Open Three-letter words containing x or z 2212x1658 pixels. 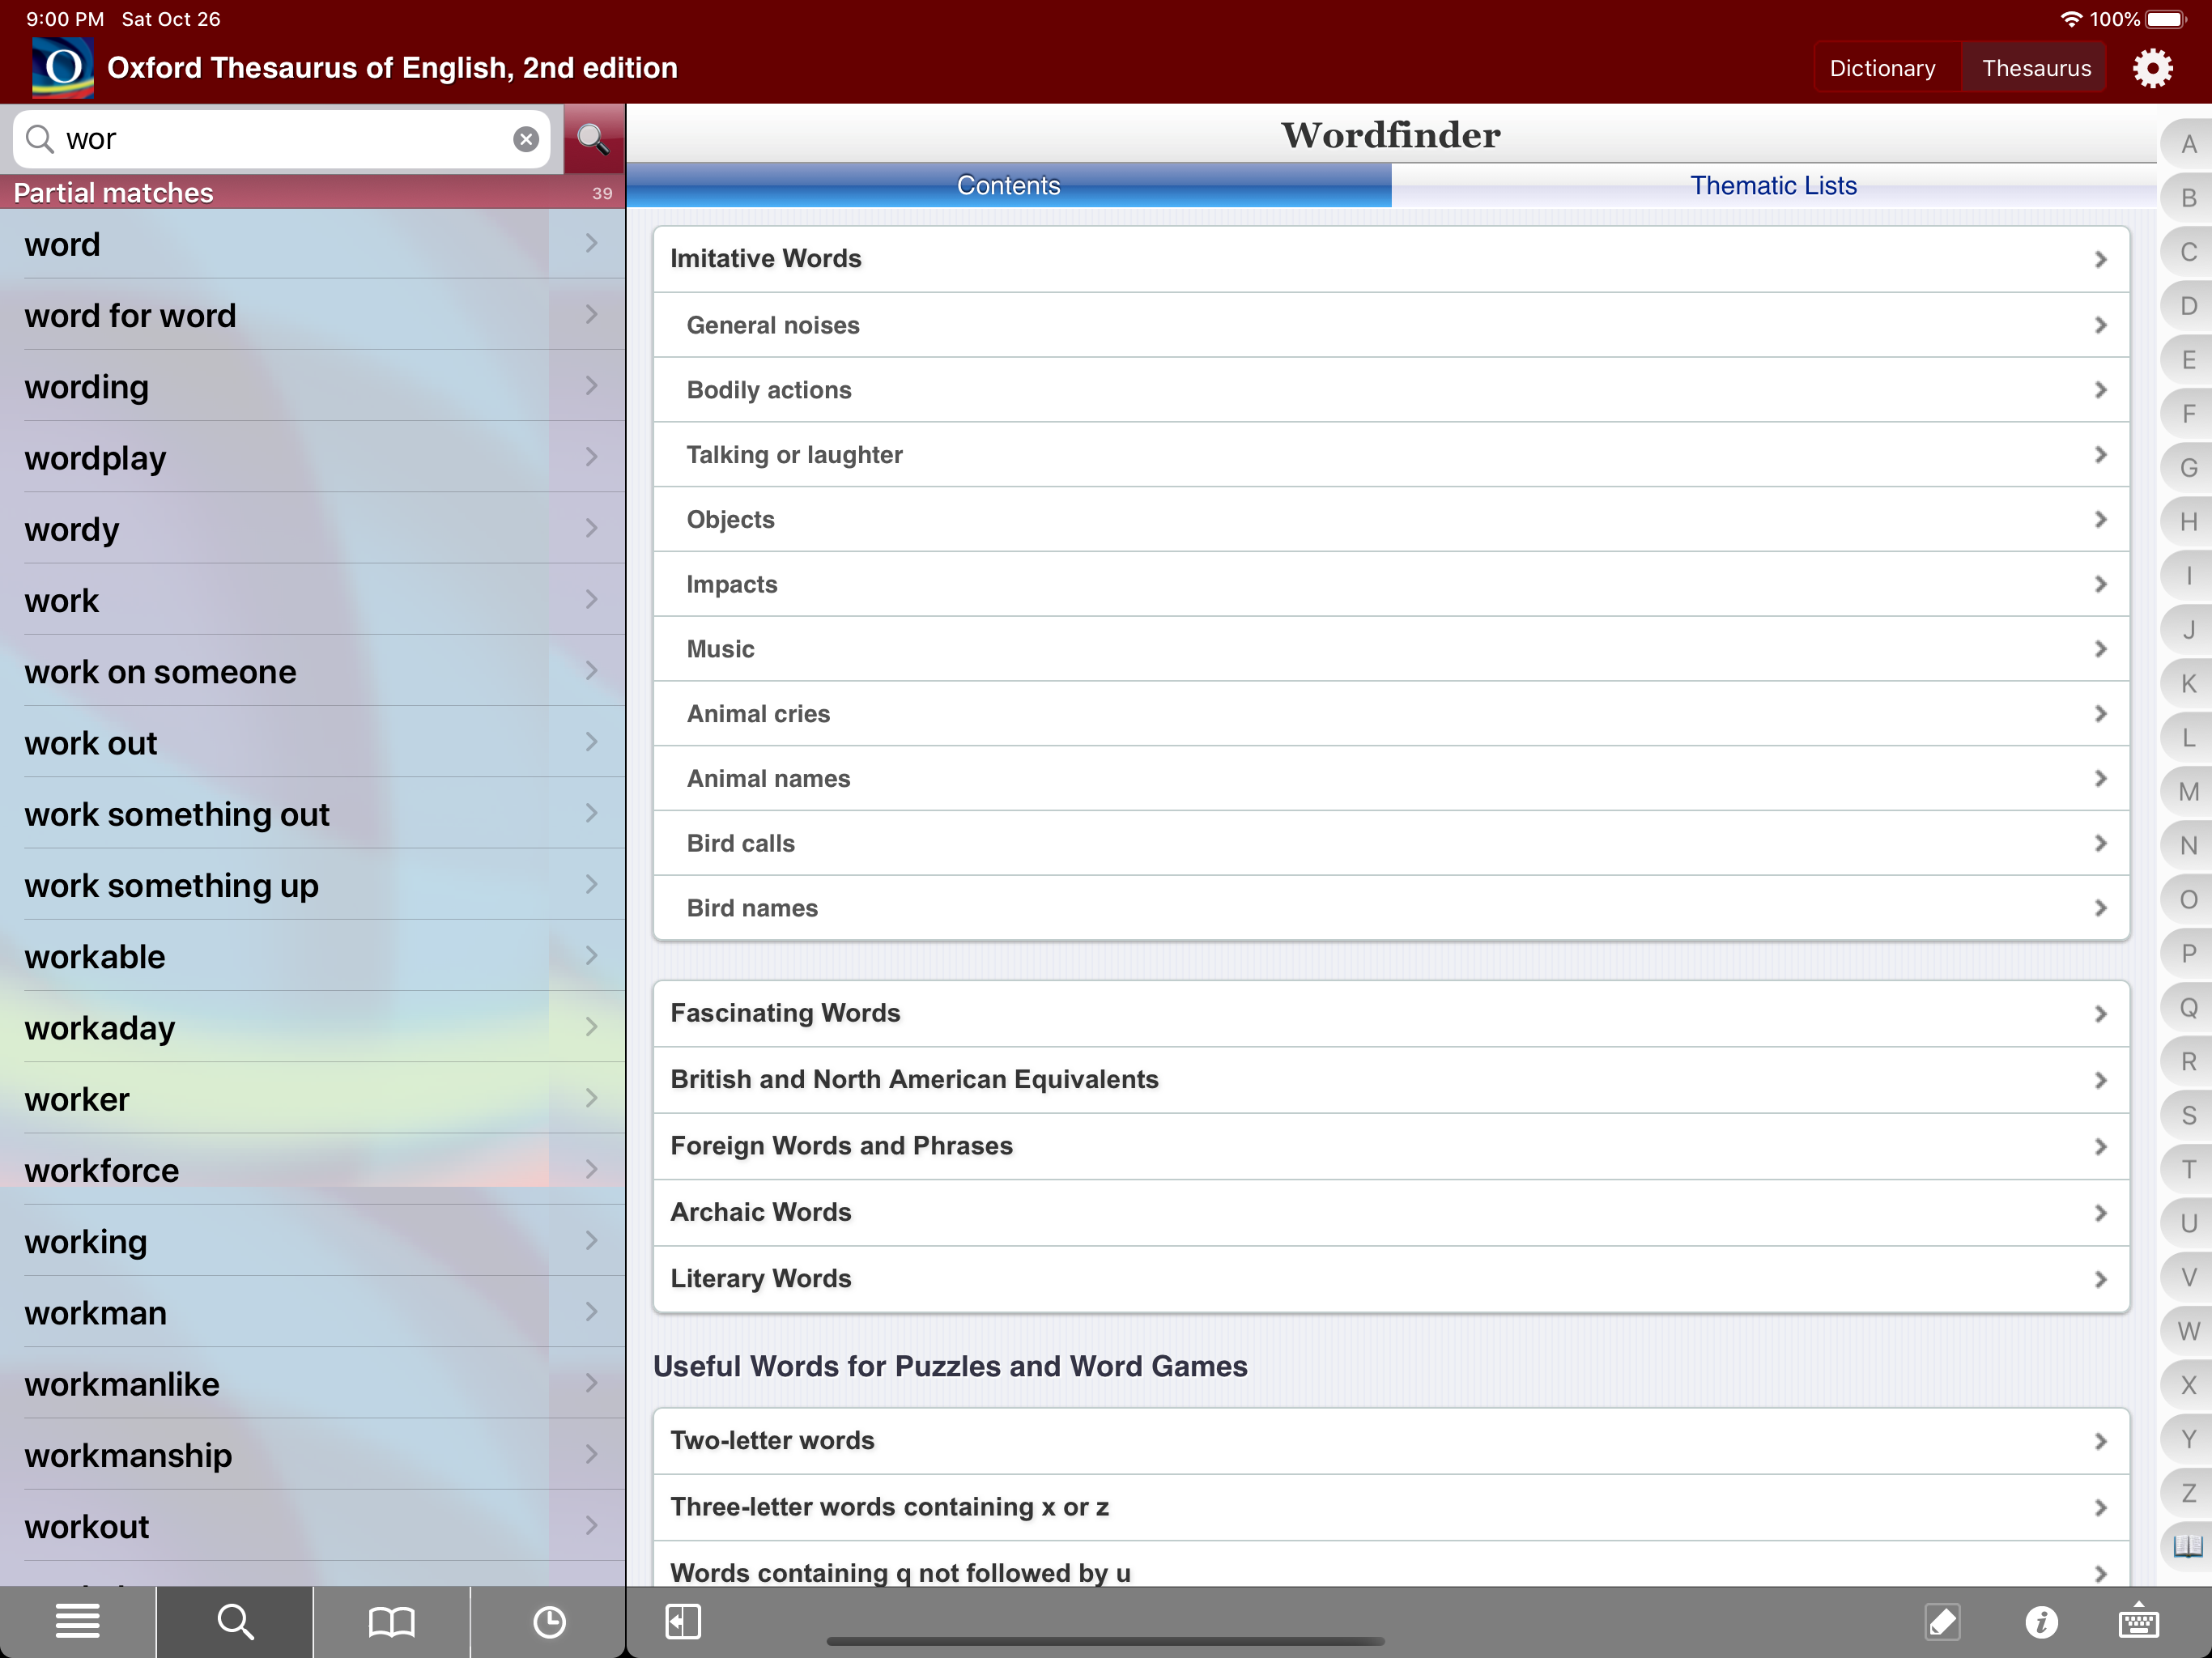(x=1391, y=1507)
